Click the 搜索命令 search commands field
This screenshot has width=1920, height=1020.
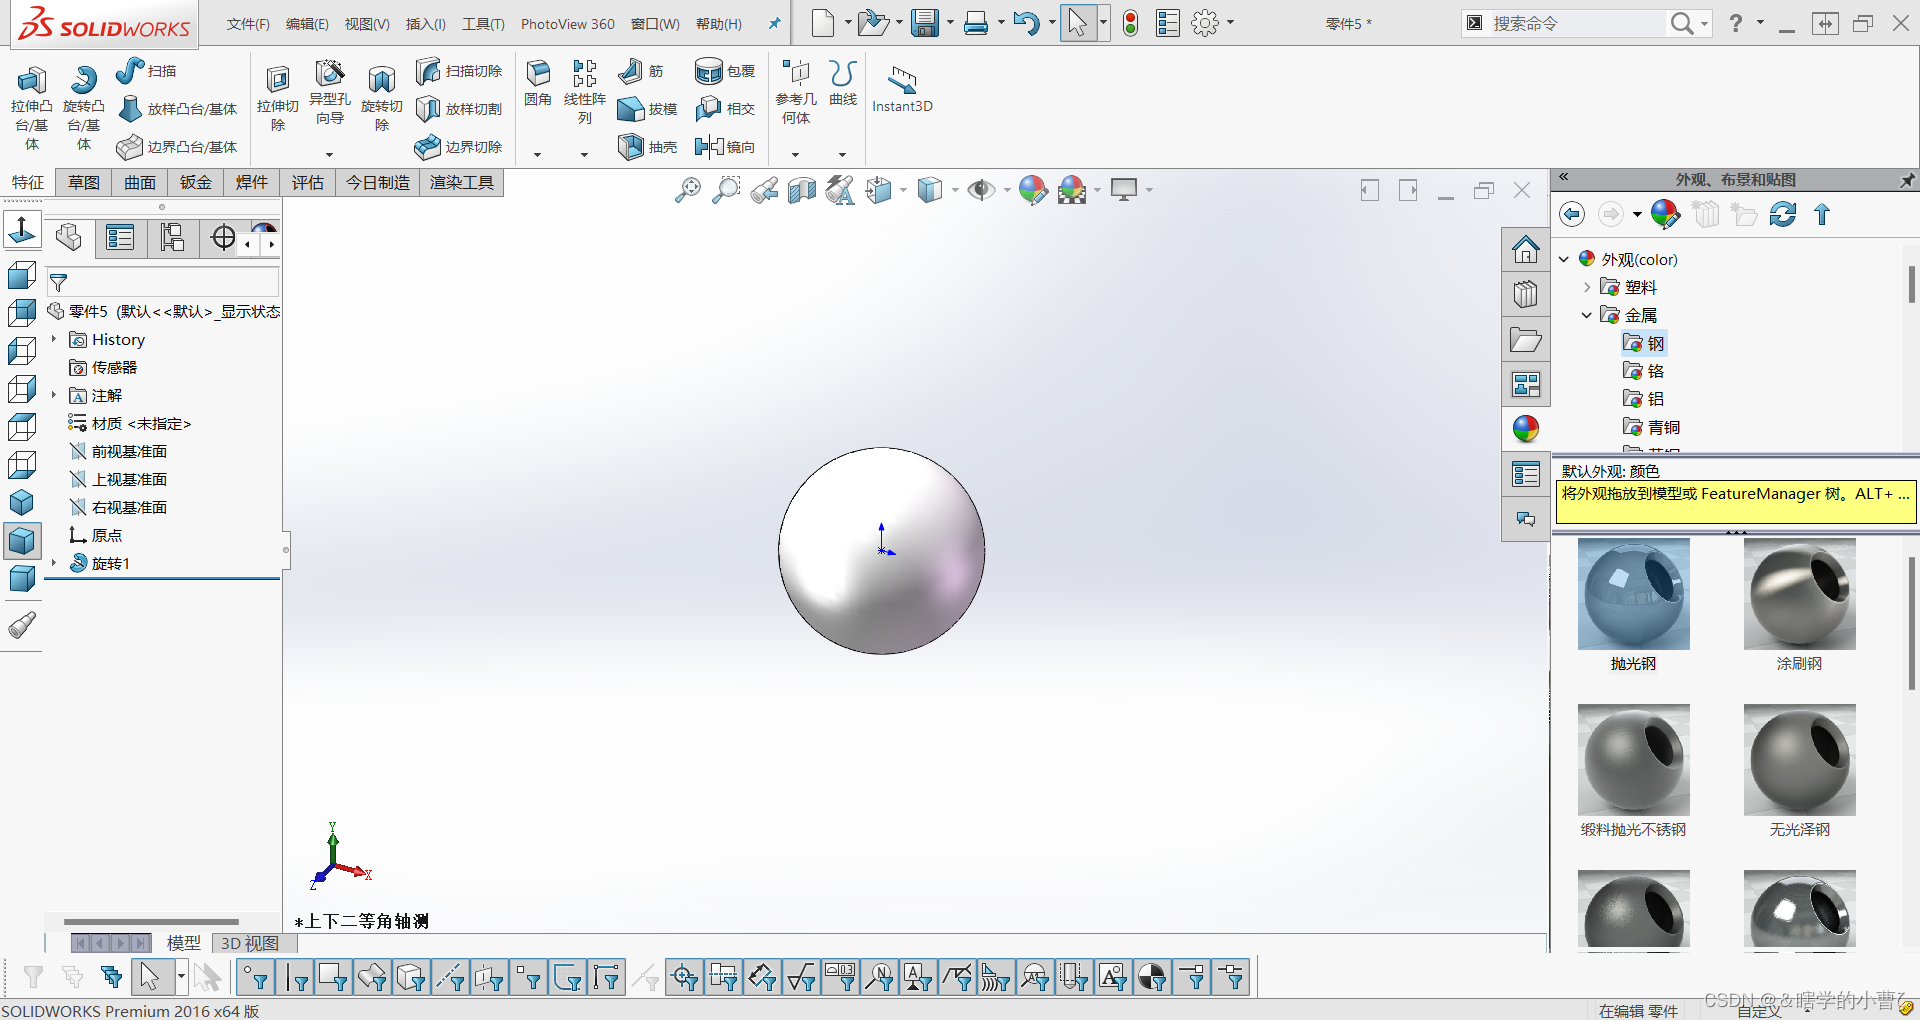tap(1575, 23)
